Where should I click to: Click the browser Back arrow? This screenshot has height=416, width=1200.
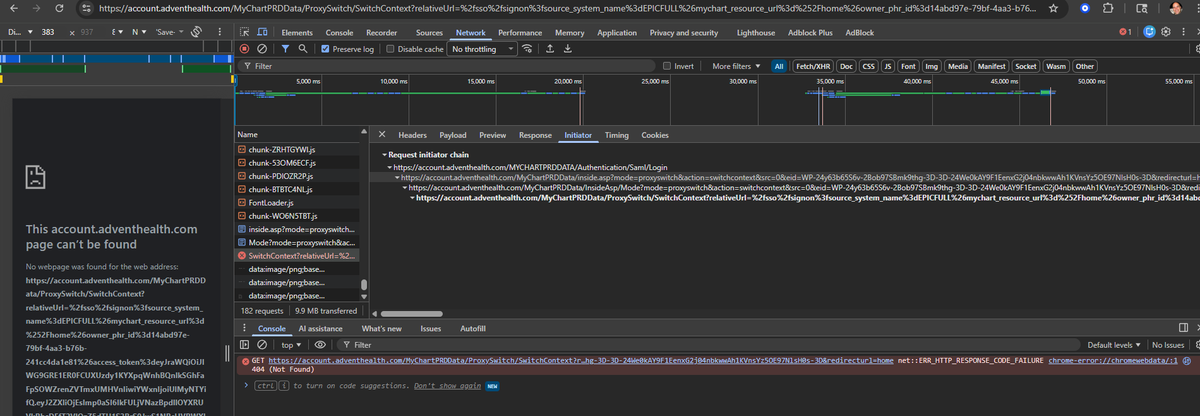[x=12, y=8]
